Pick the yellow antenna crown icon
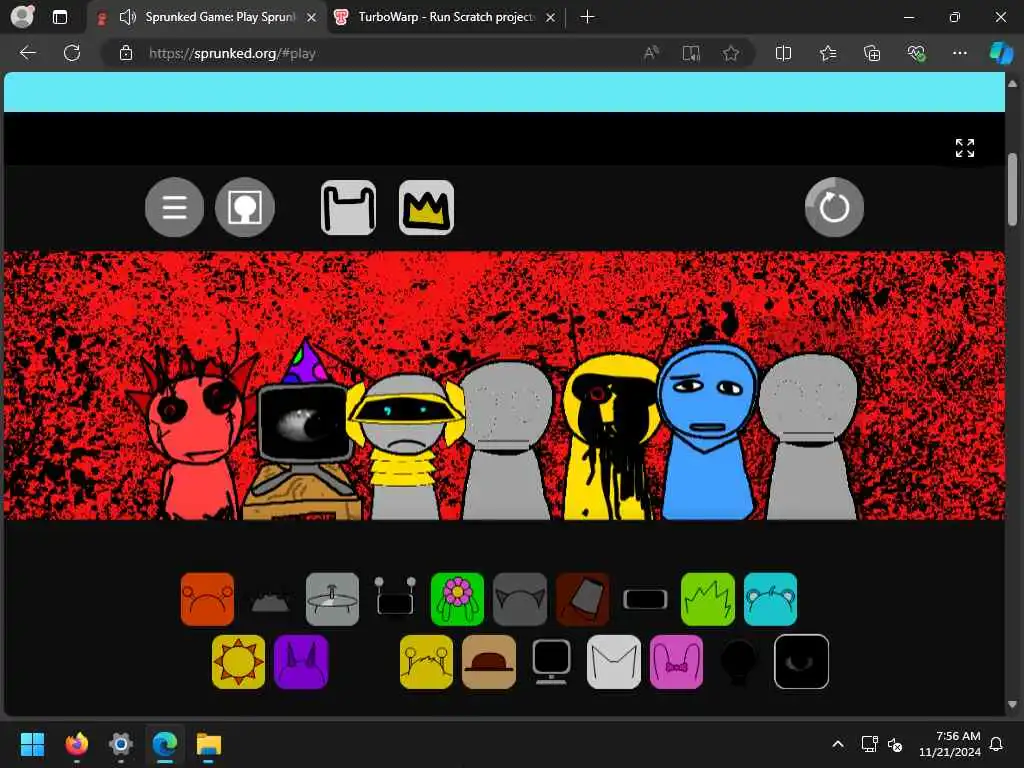 coord(426,662)
